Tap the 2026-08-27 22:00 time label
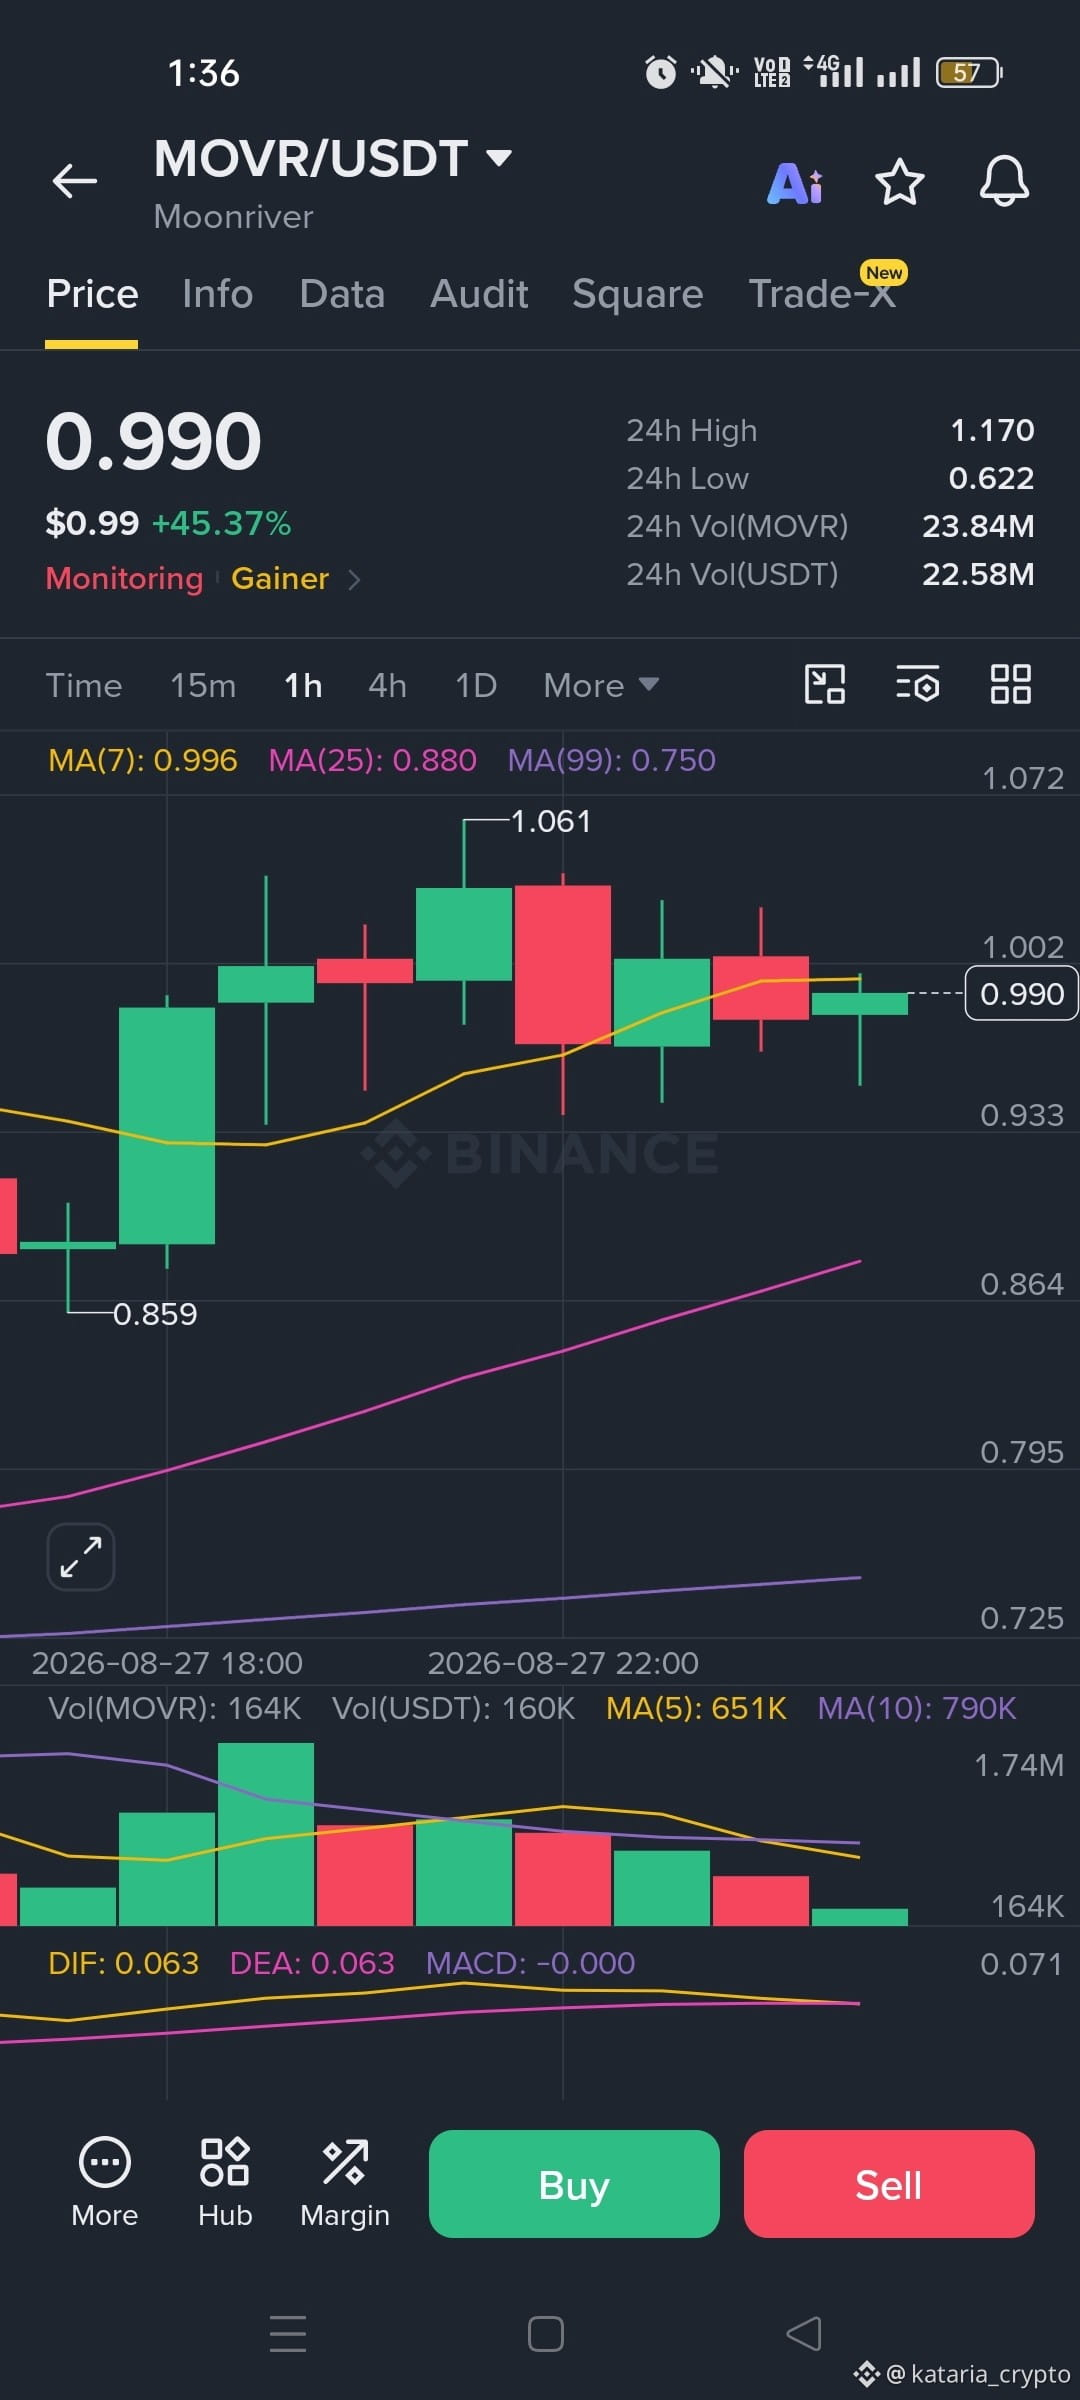Screen dimensions: 1080x2400 click(563, 1663)
